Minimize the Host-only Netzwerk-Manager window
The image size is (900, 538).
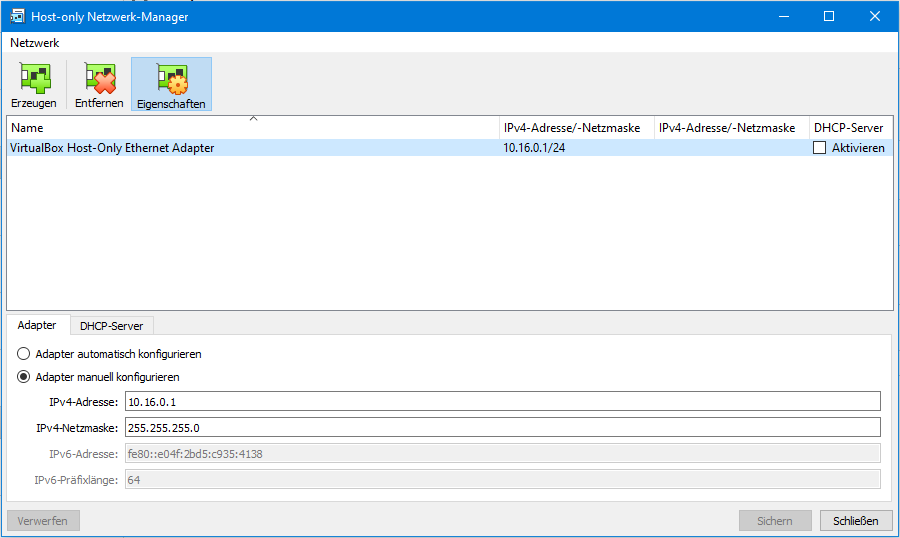click(783, 16)
